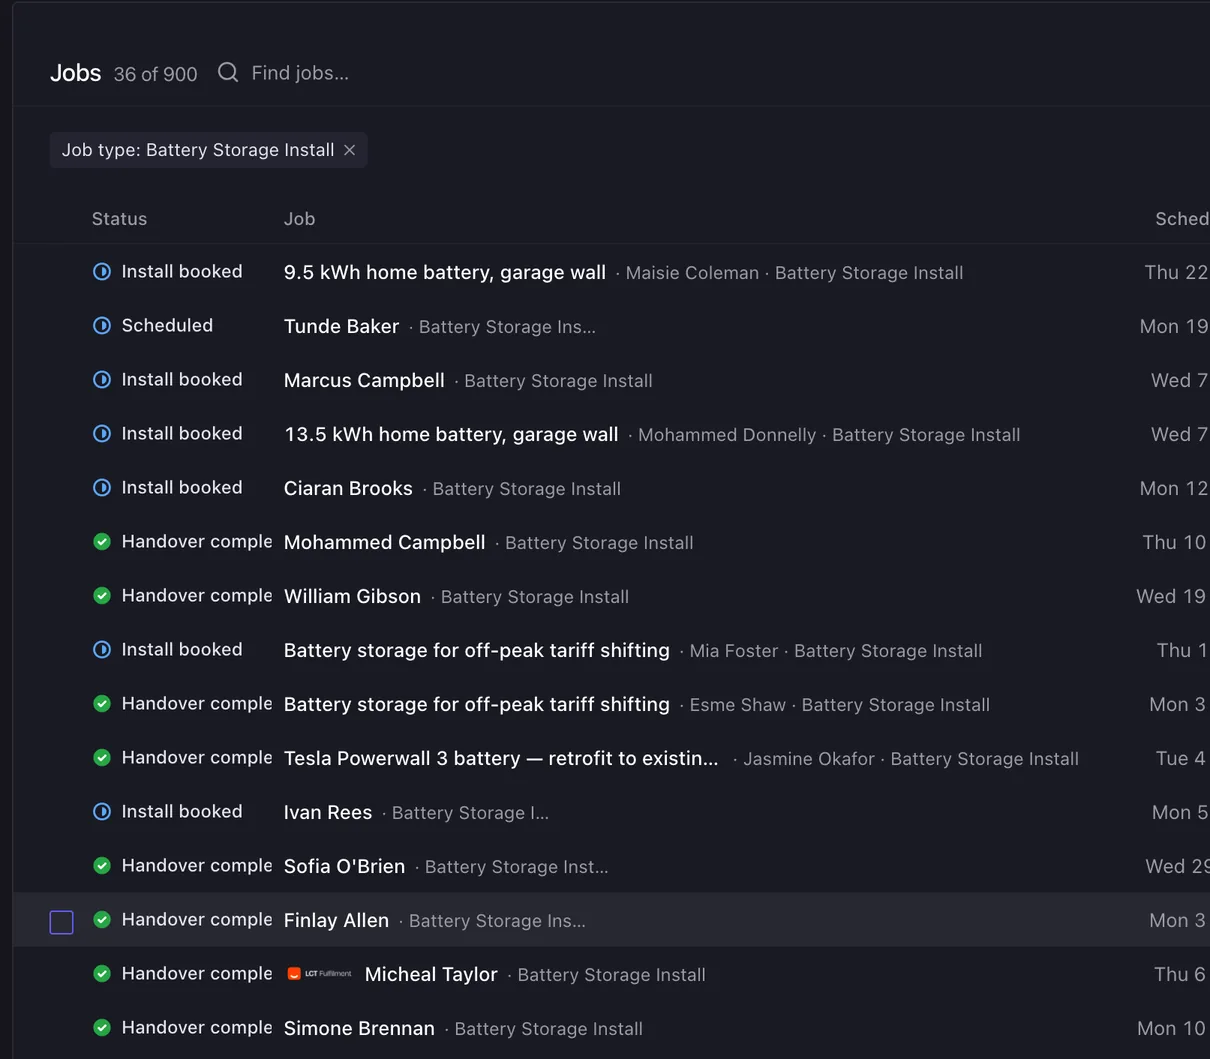Sort by the Job column header
1210x1059 pixels.
coord(299,219)
